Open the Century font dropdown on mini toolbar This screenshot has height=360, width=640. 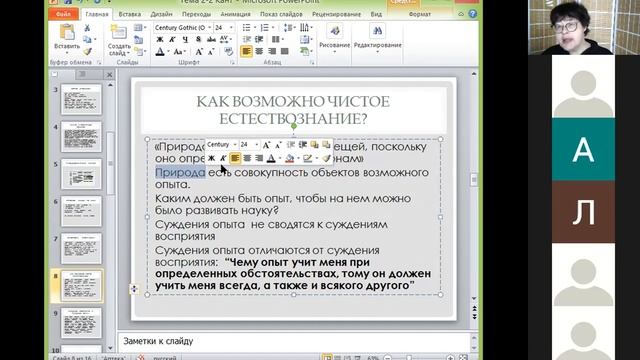pyautogui.click(x=235, y=145)
